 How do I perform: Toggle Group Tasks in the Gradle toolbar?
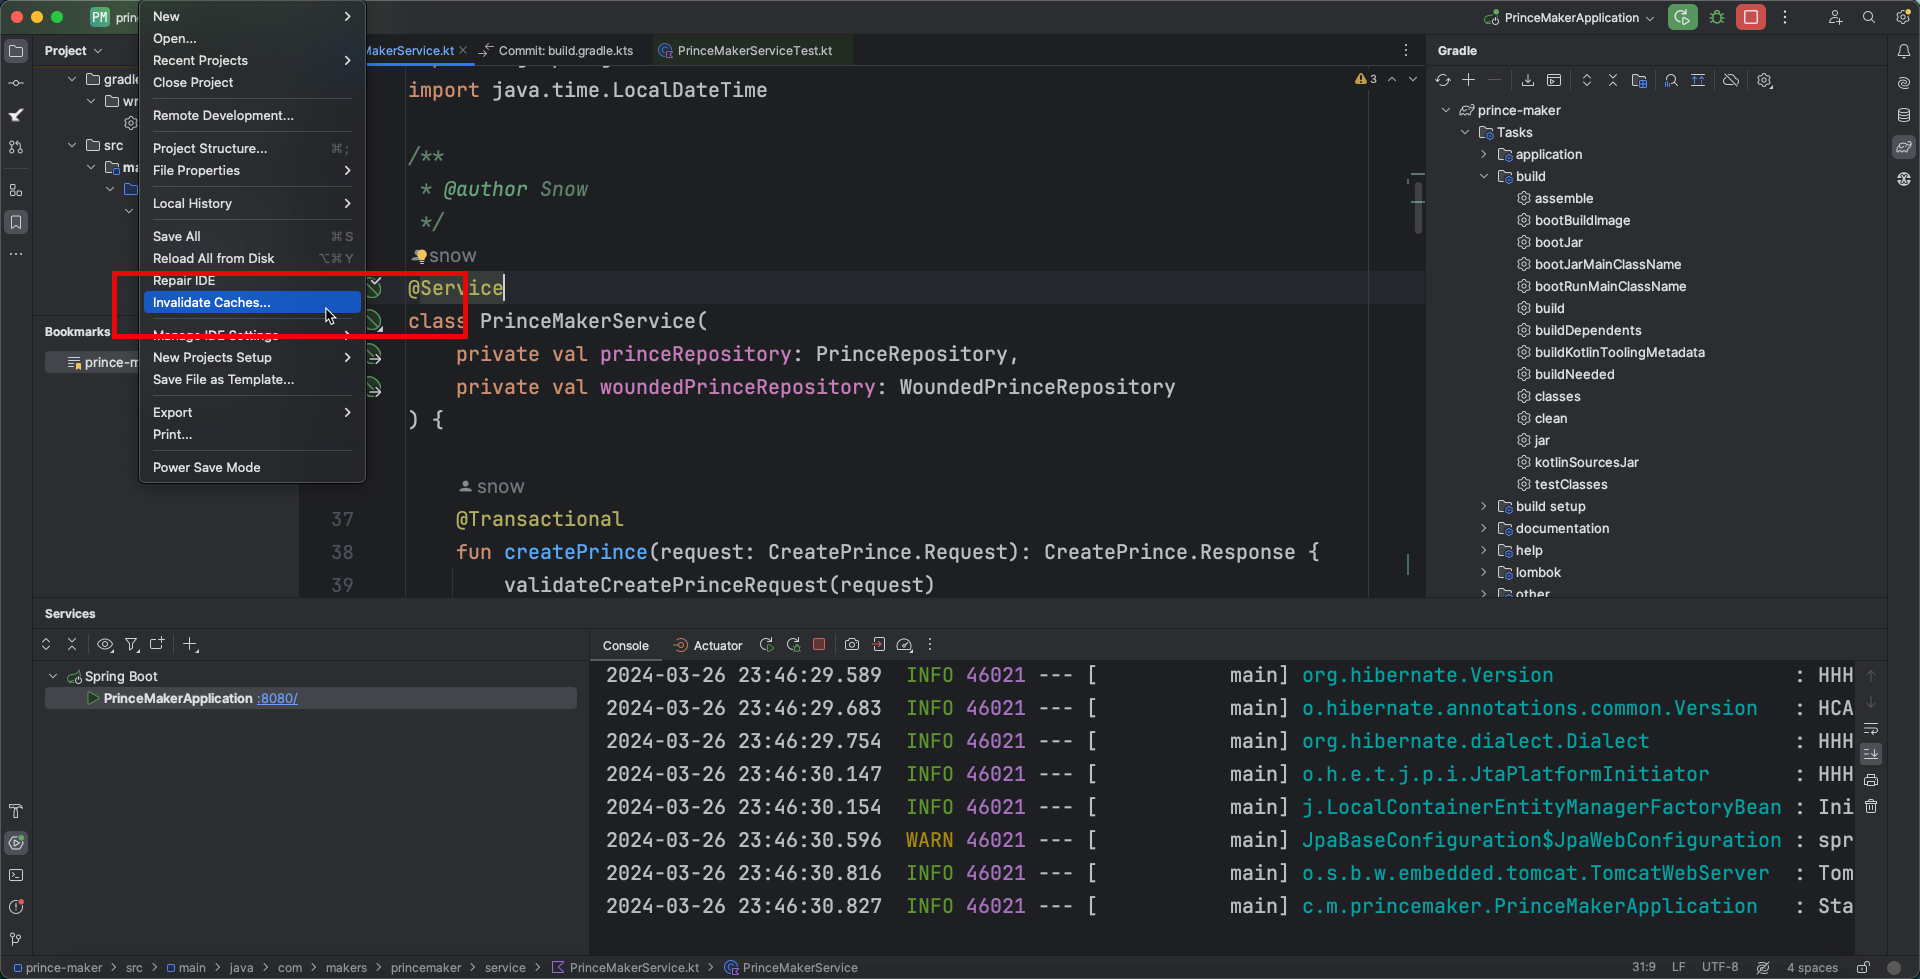(x=1639, y=80)
